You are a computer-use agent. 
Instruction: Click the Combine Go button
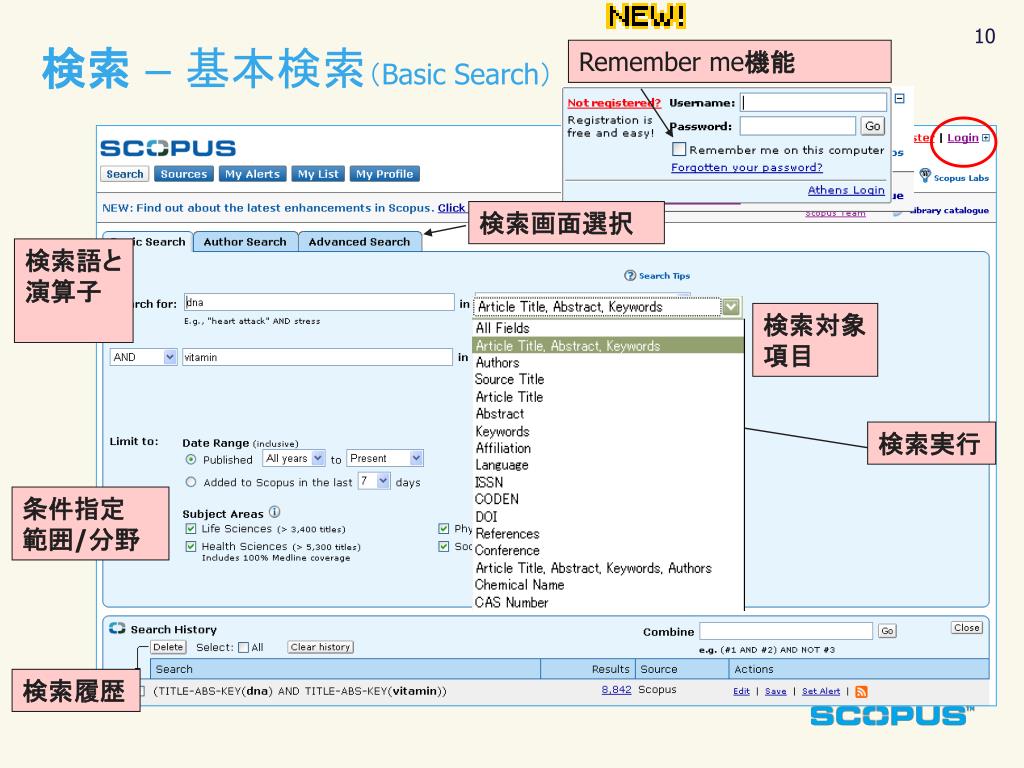click(887, 631)
